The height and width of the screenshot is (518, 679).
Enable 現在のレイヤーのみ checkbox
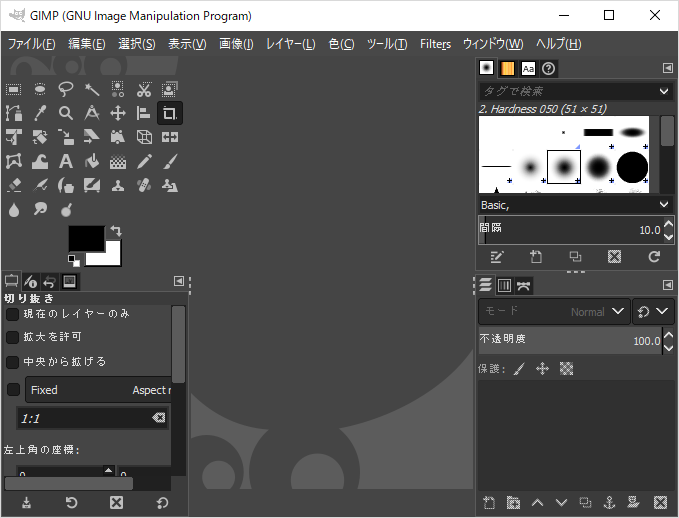pyautogui.click(x=13, y=314)
